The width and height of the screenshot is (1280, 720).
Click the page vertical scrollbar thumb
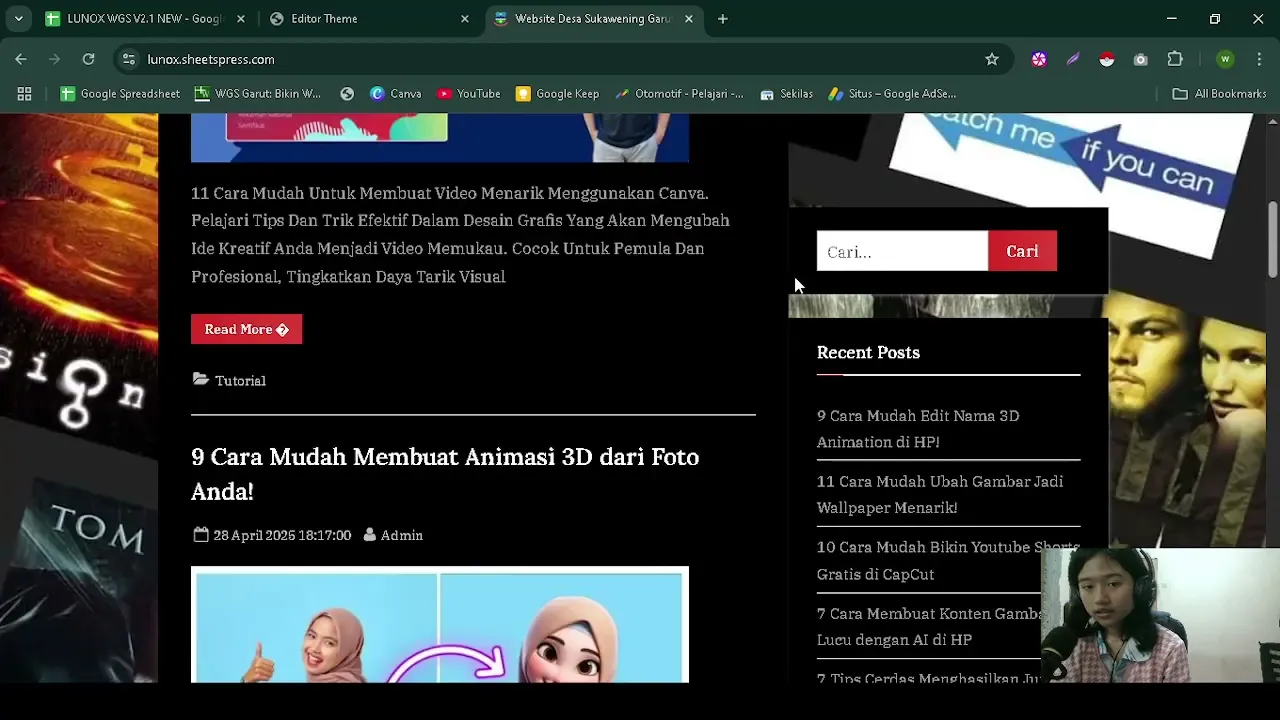click(1273, 239)
